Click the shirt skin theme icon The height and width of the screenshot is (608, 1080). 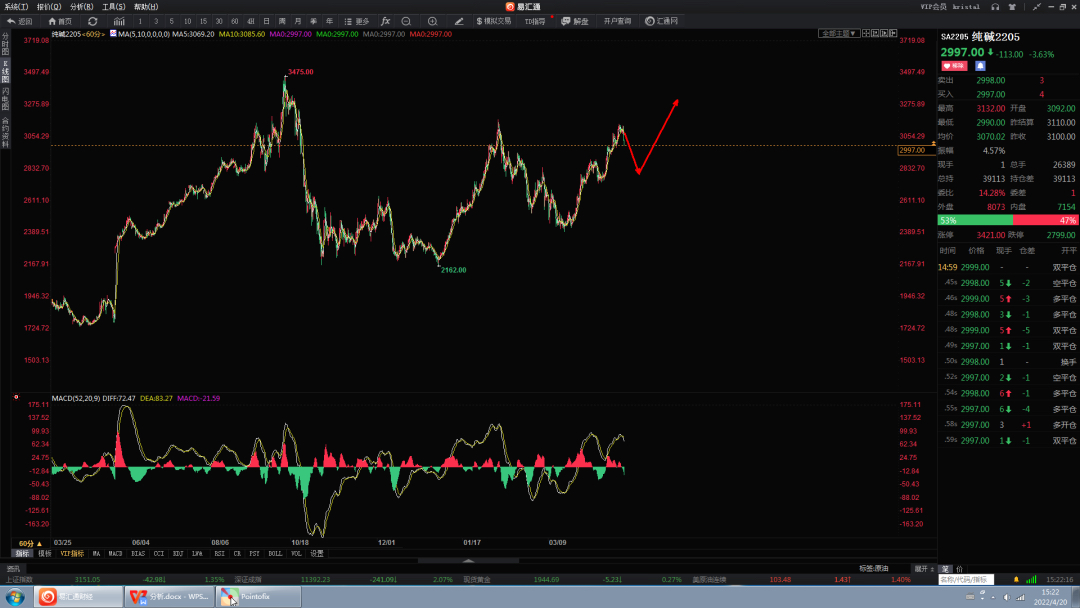pyautogui.click(x=1012, y=6)
